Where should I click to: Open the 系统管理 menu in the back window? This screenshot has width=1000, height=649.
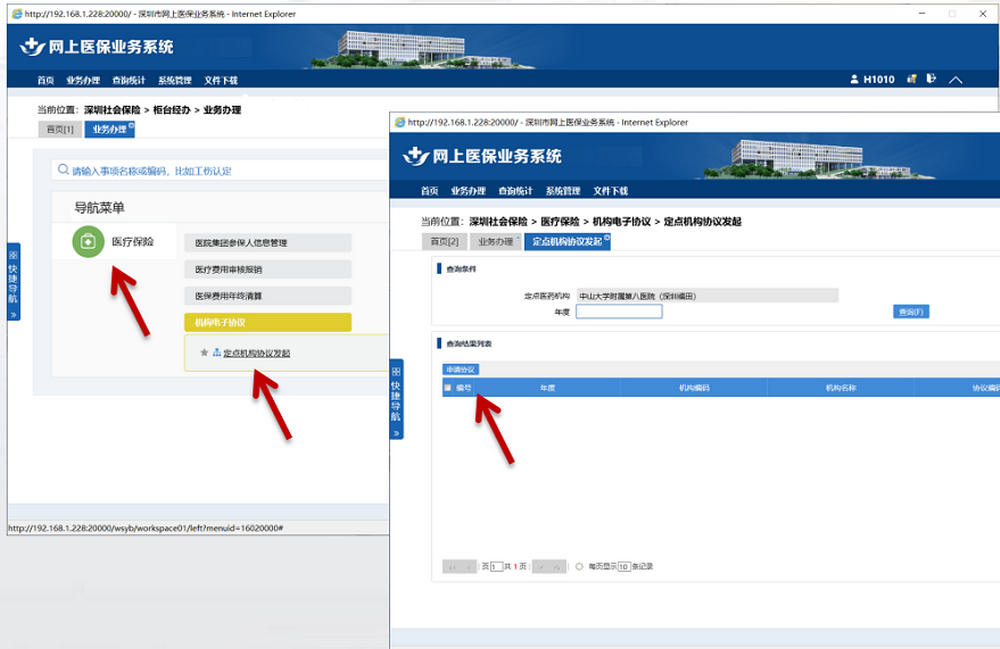(x=175, y=80)
